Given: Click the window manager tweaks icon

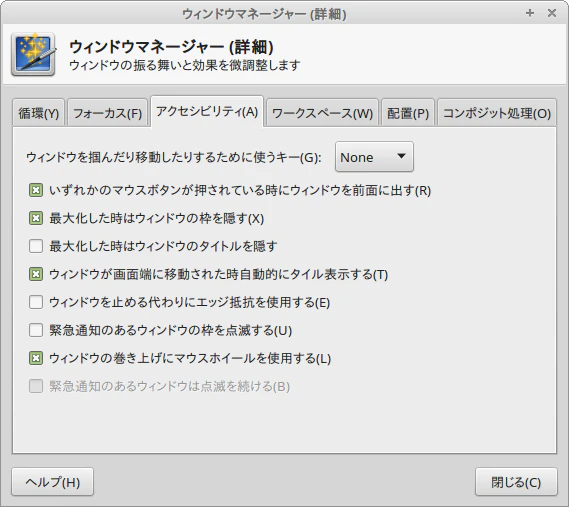Looking at the screenshot, I should click(x=33, y=54).
